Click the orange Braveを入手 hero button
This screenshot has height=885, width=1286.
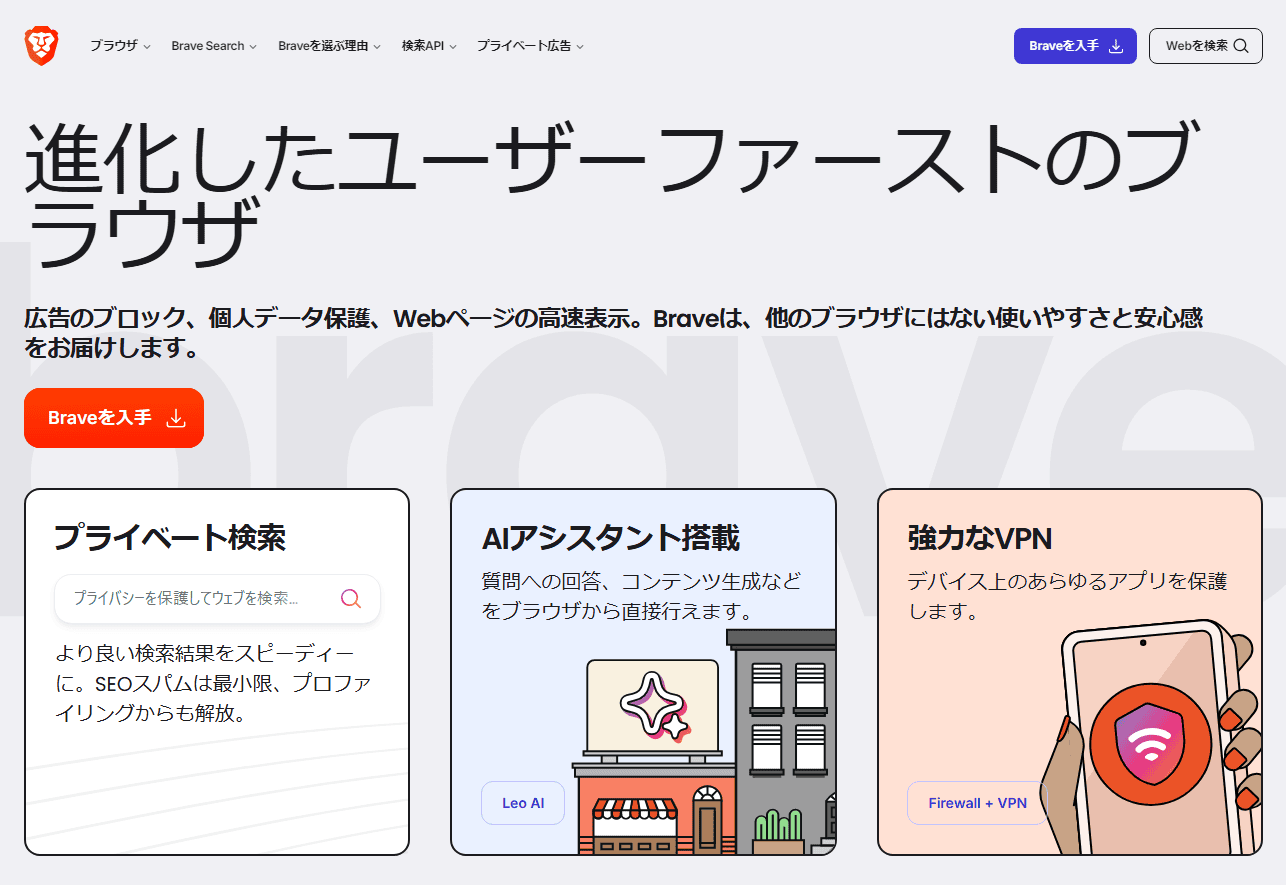pyautogui.click(x=114, y=418)
